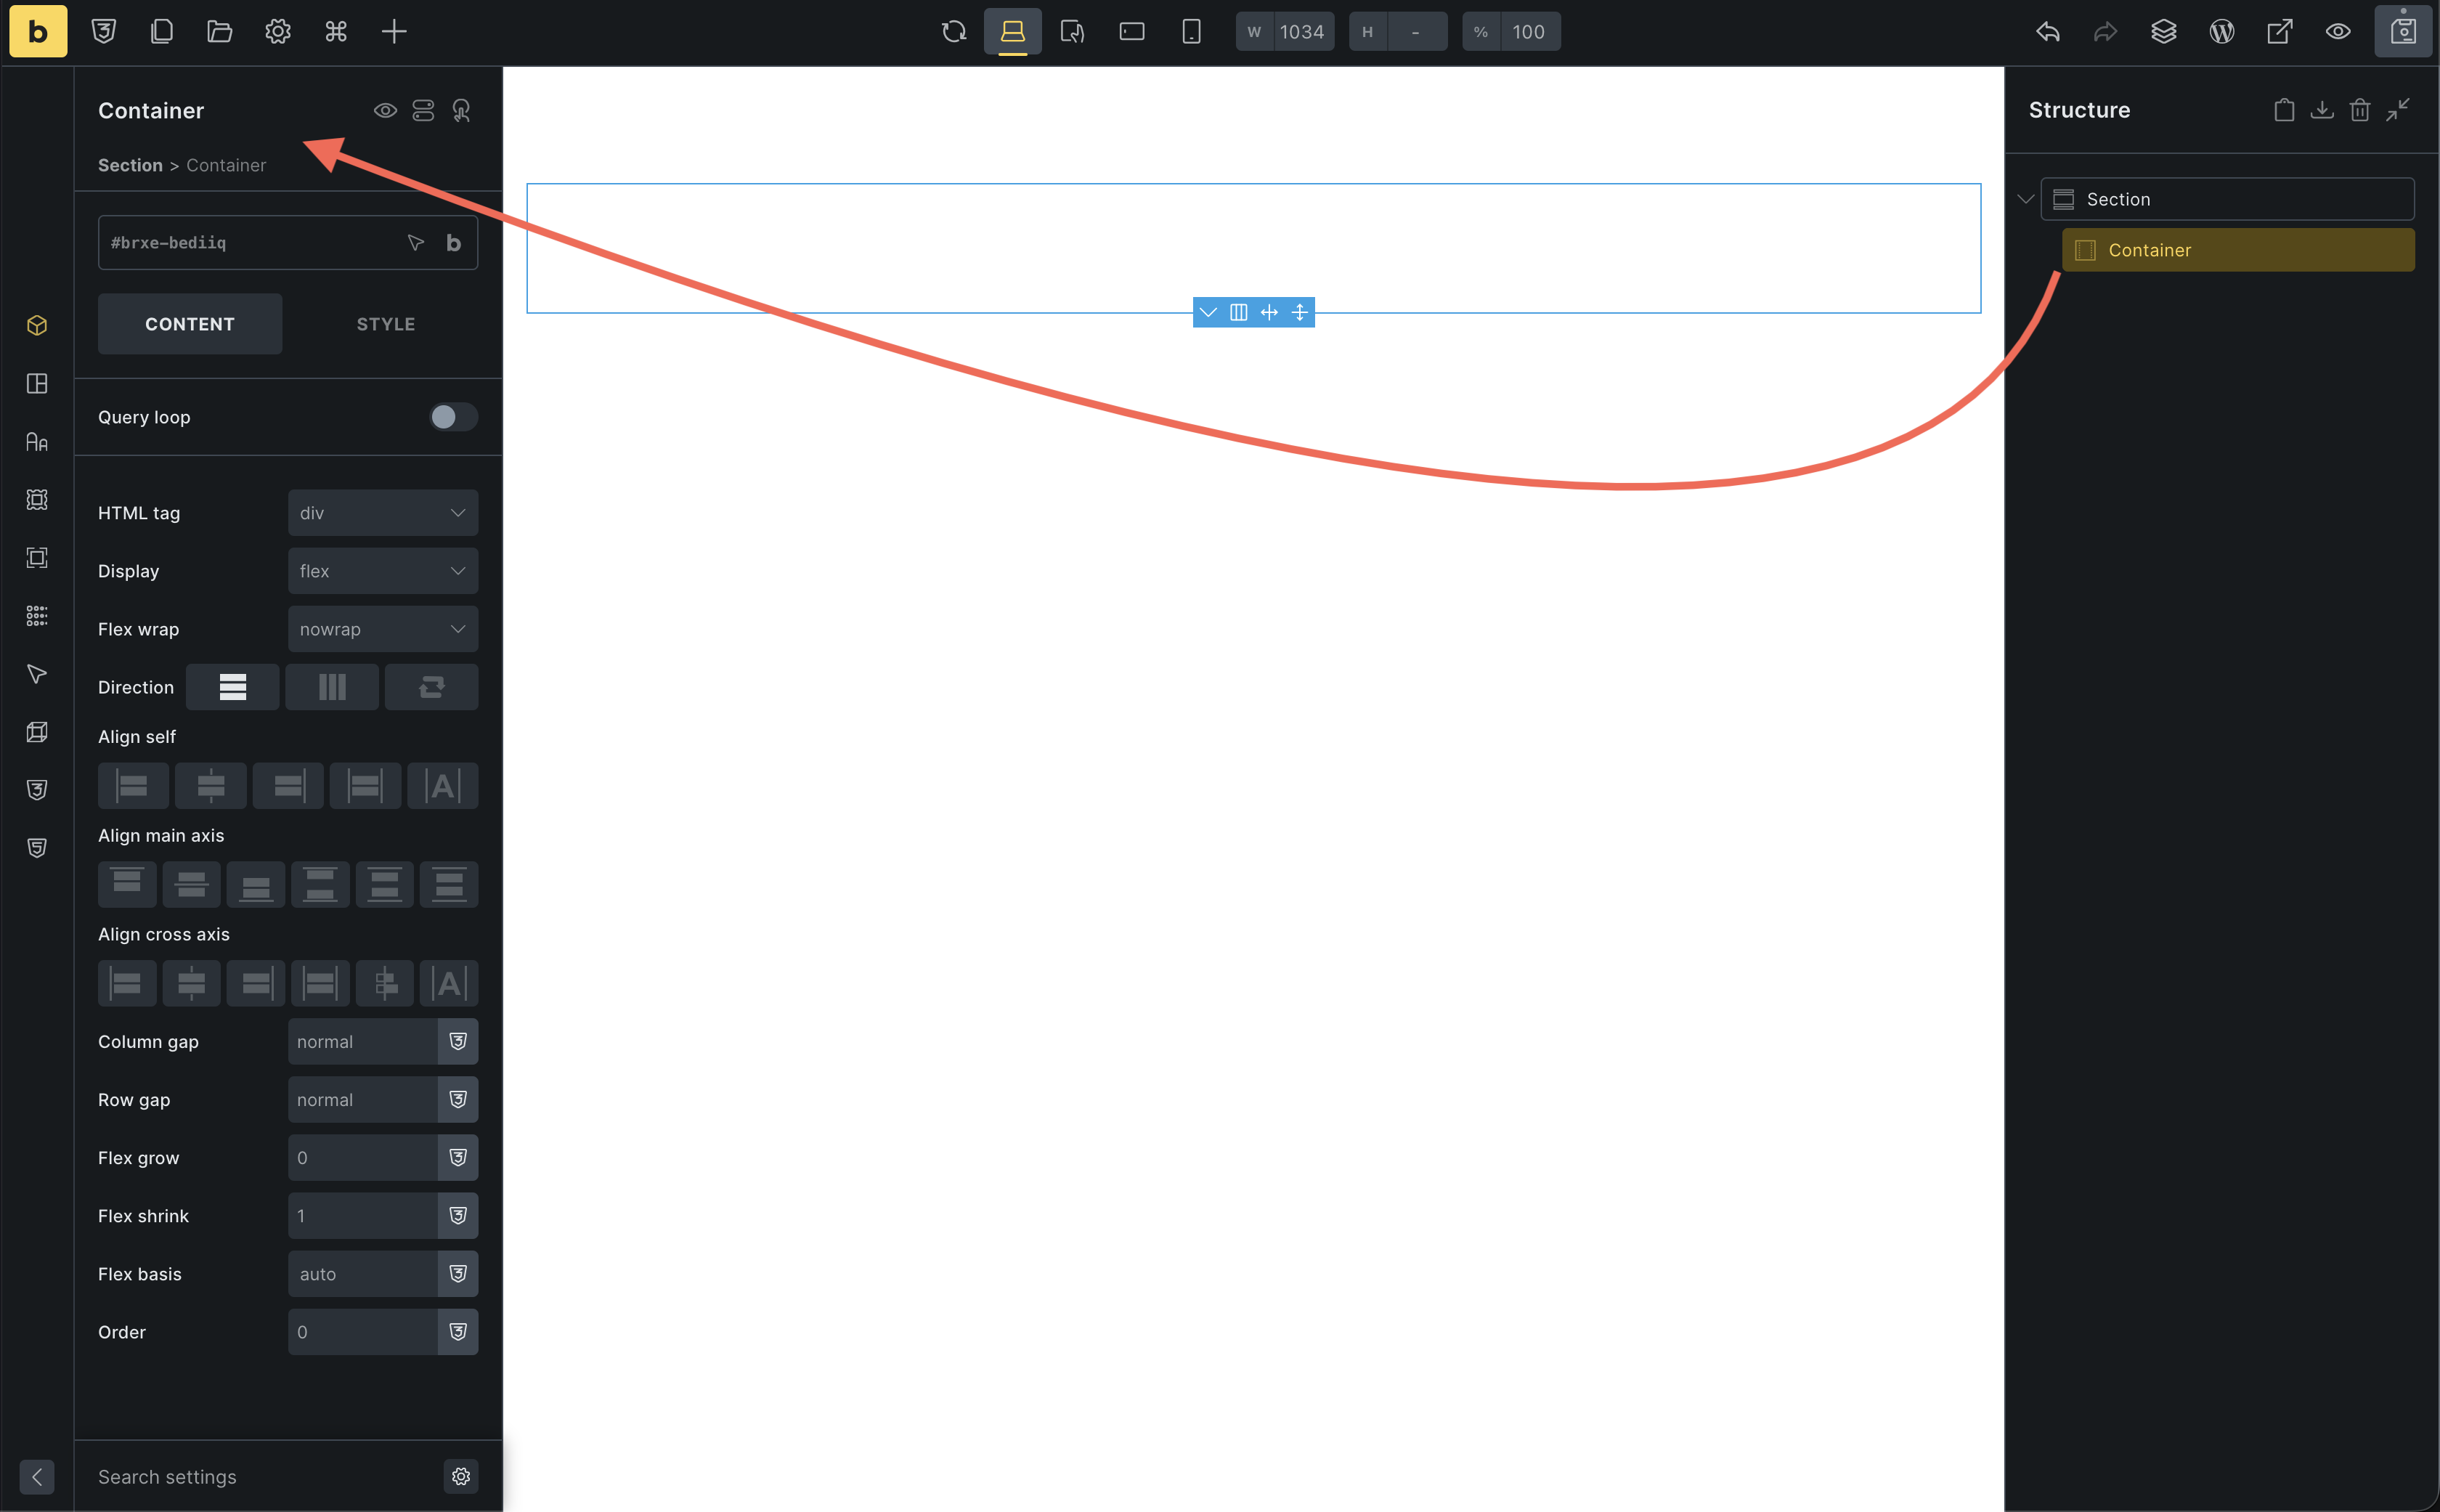Set Direction to horizontal columns
This screenshot has width=2440, height=1512.
pos(332,686)
